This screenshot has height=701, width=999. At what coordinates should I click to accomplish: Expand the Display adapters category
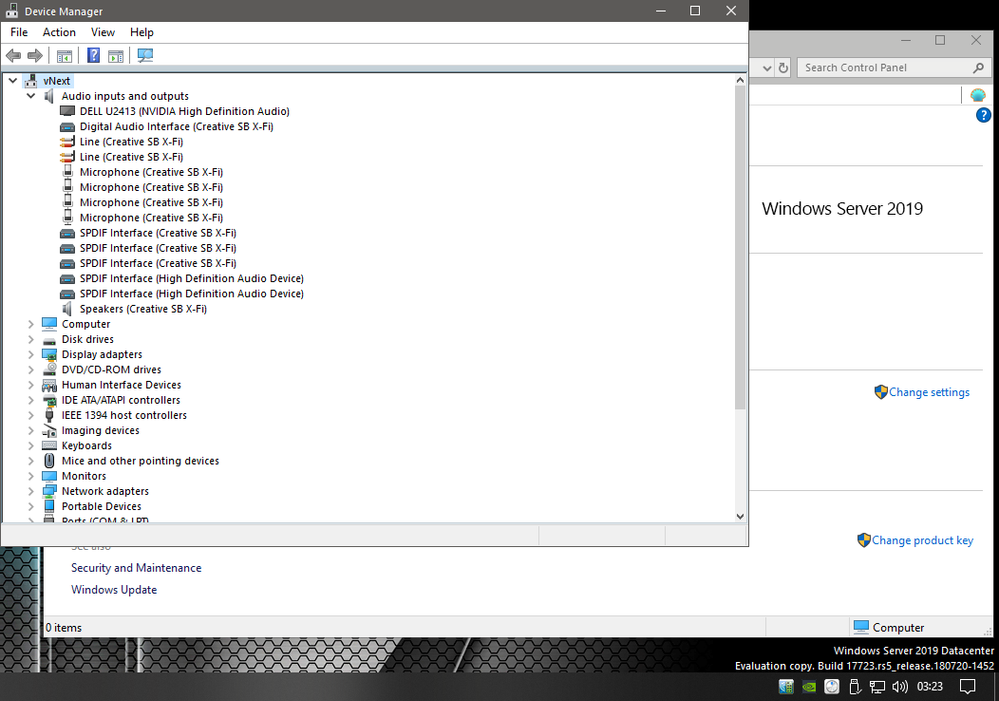tap(31, 355)
